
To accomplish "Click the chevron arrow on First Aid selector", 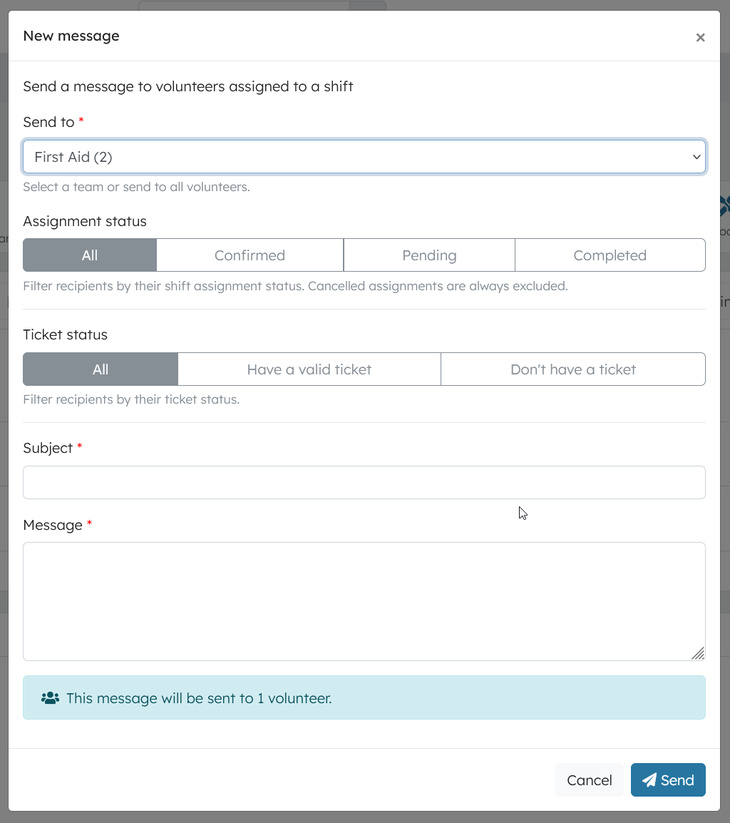I will pos(696,157).
